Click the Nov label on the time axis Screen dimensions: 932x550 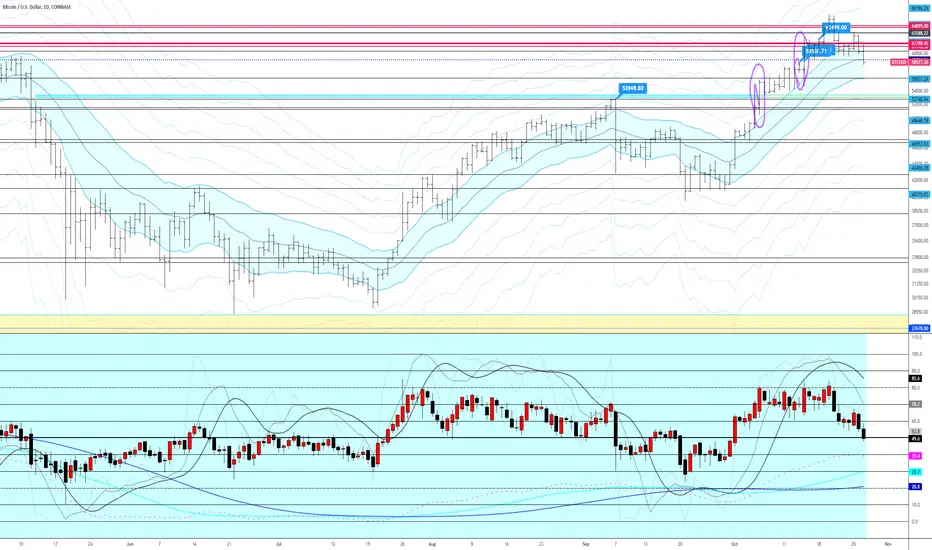coord(888,543)
